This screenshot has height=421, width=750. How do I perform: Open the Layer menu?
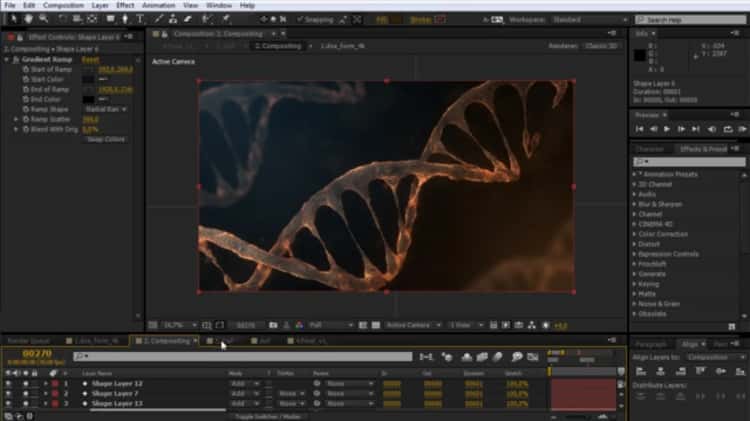(x=100, y=5)
